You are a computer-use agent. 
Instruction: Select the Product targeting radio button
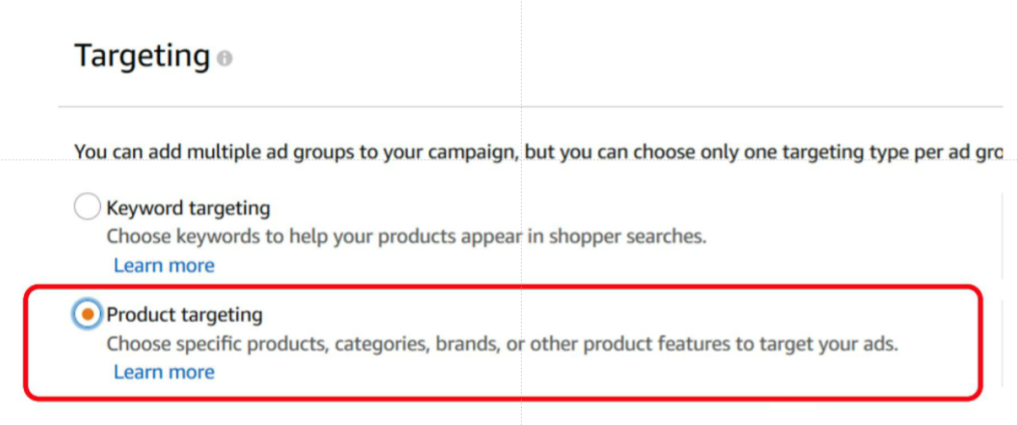(87, 315)
